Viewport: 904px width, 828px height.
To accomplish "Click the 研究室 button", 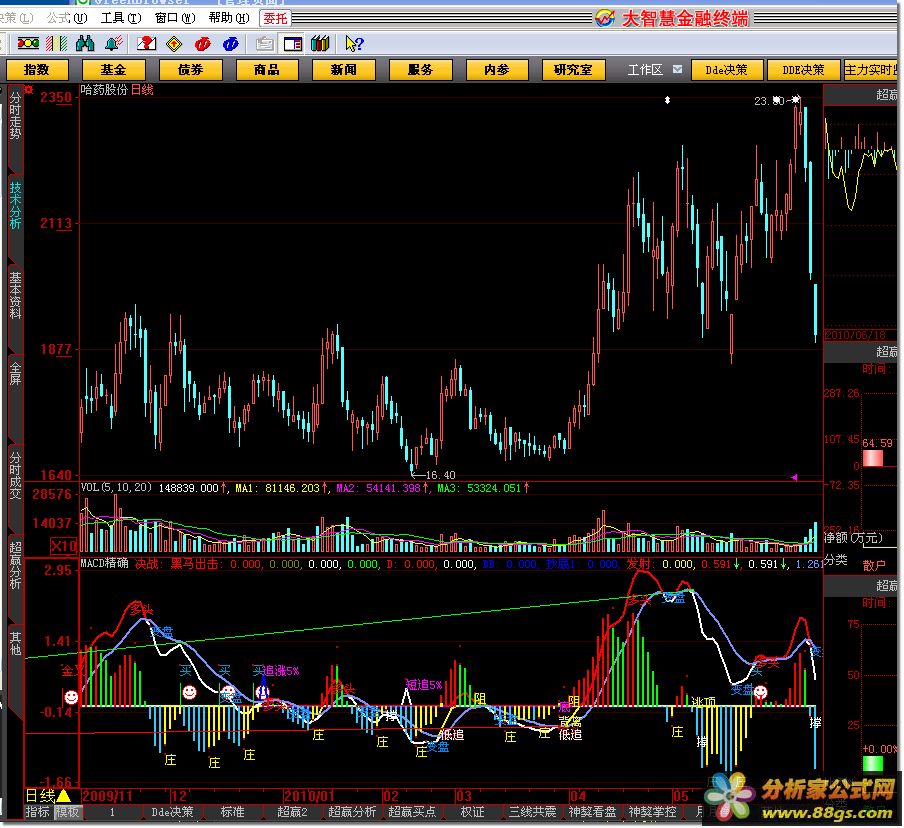I will click(574, 70).
